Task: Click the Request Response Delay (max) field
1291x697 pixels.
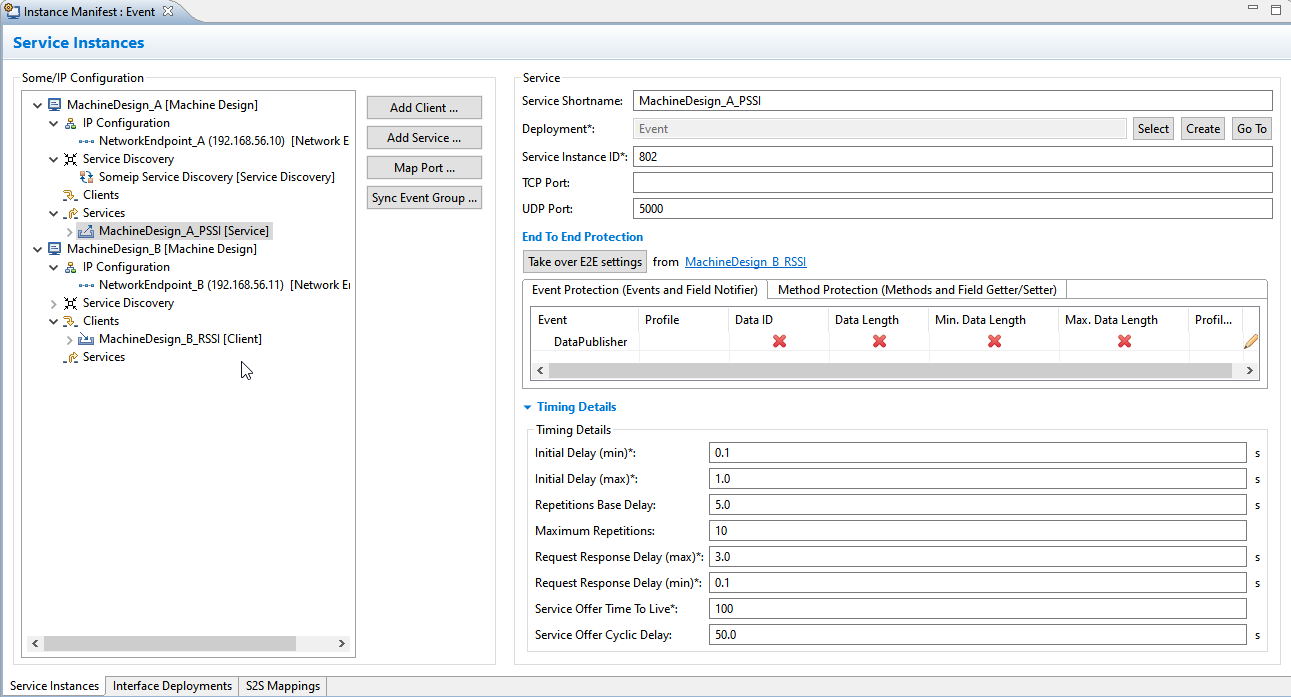Action: tap(978, 557)
